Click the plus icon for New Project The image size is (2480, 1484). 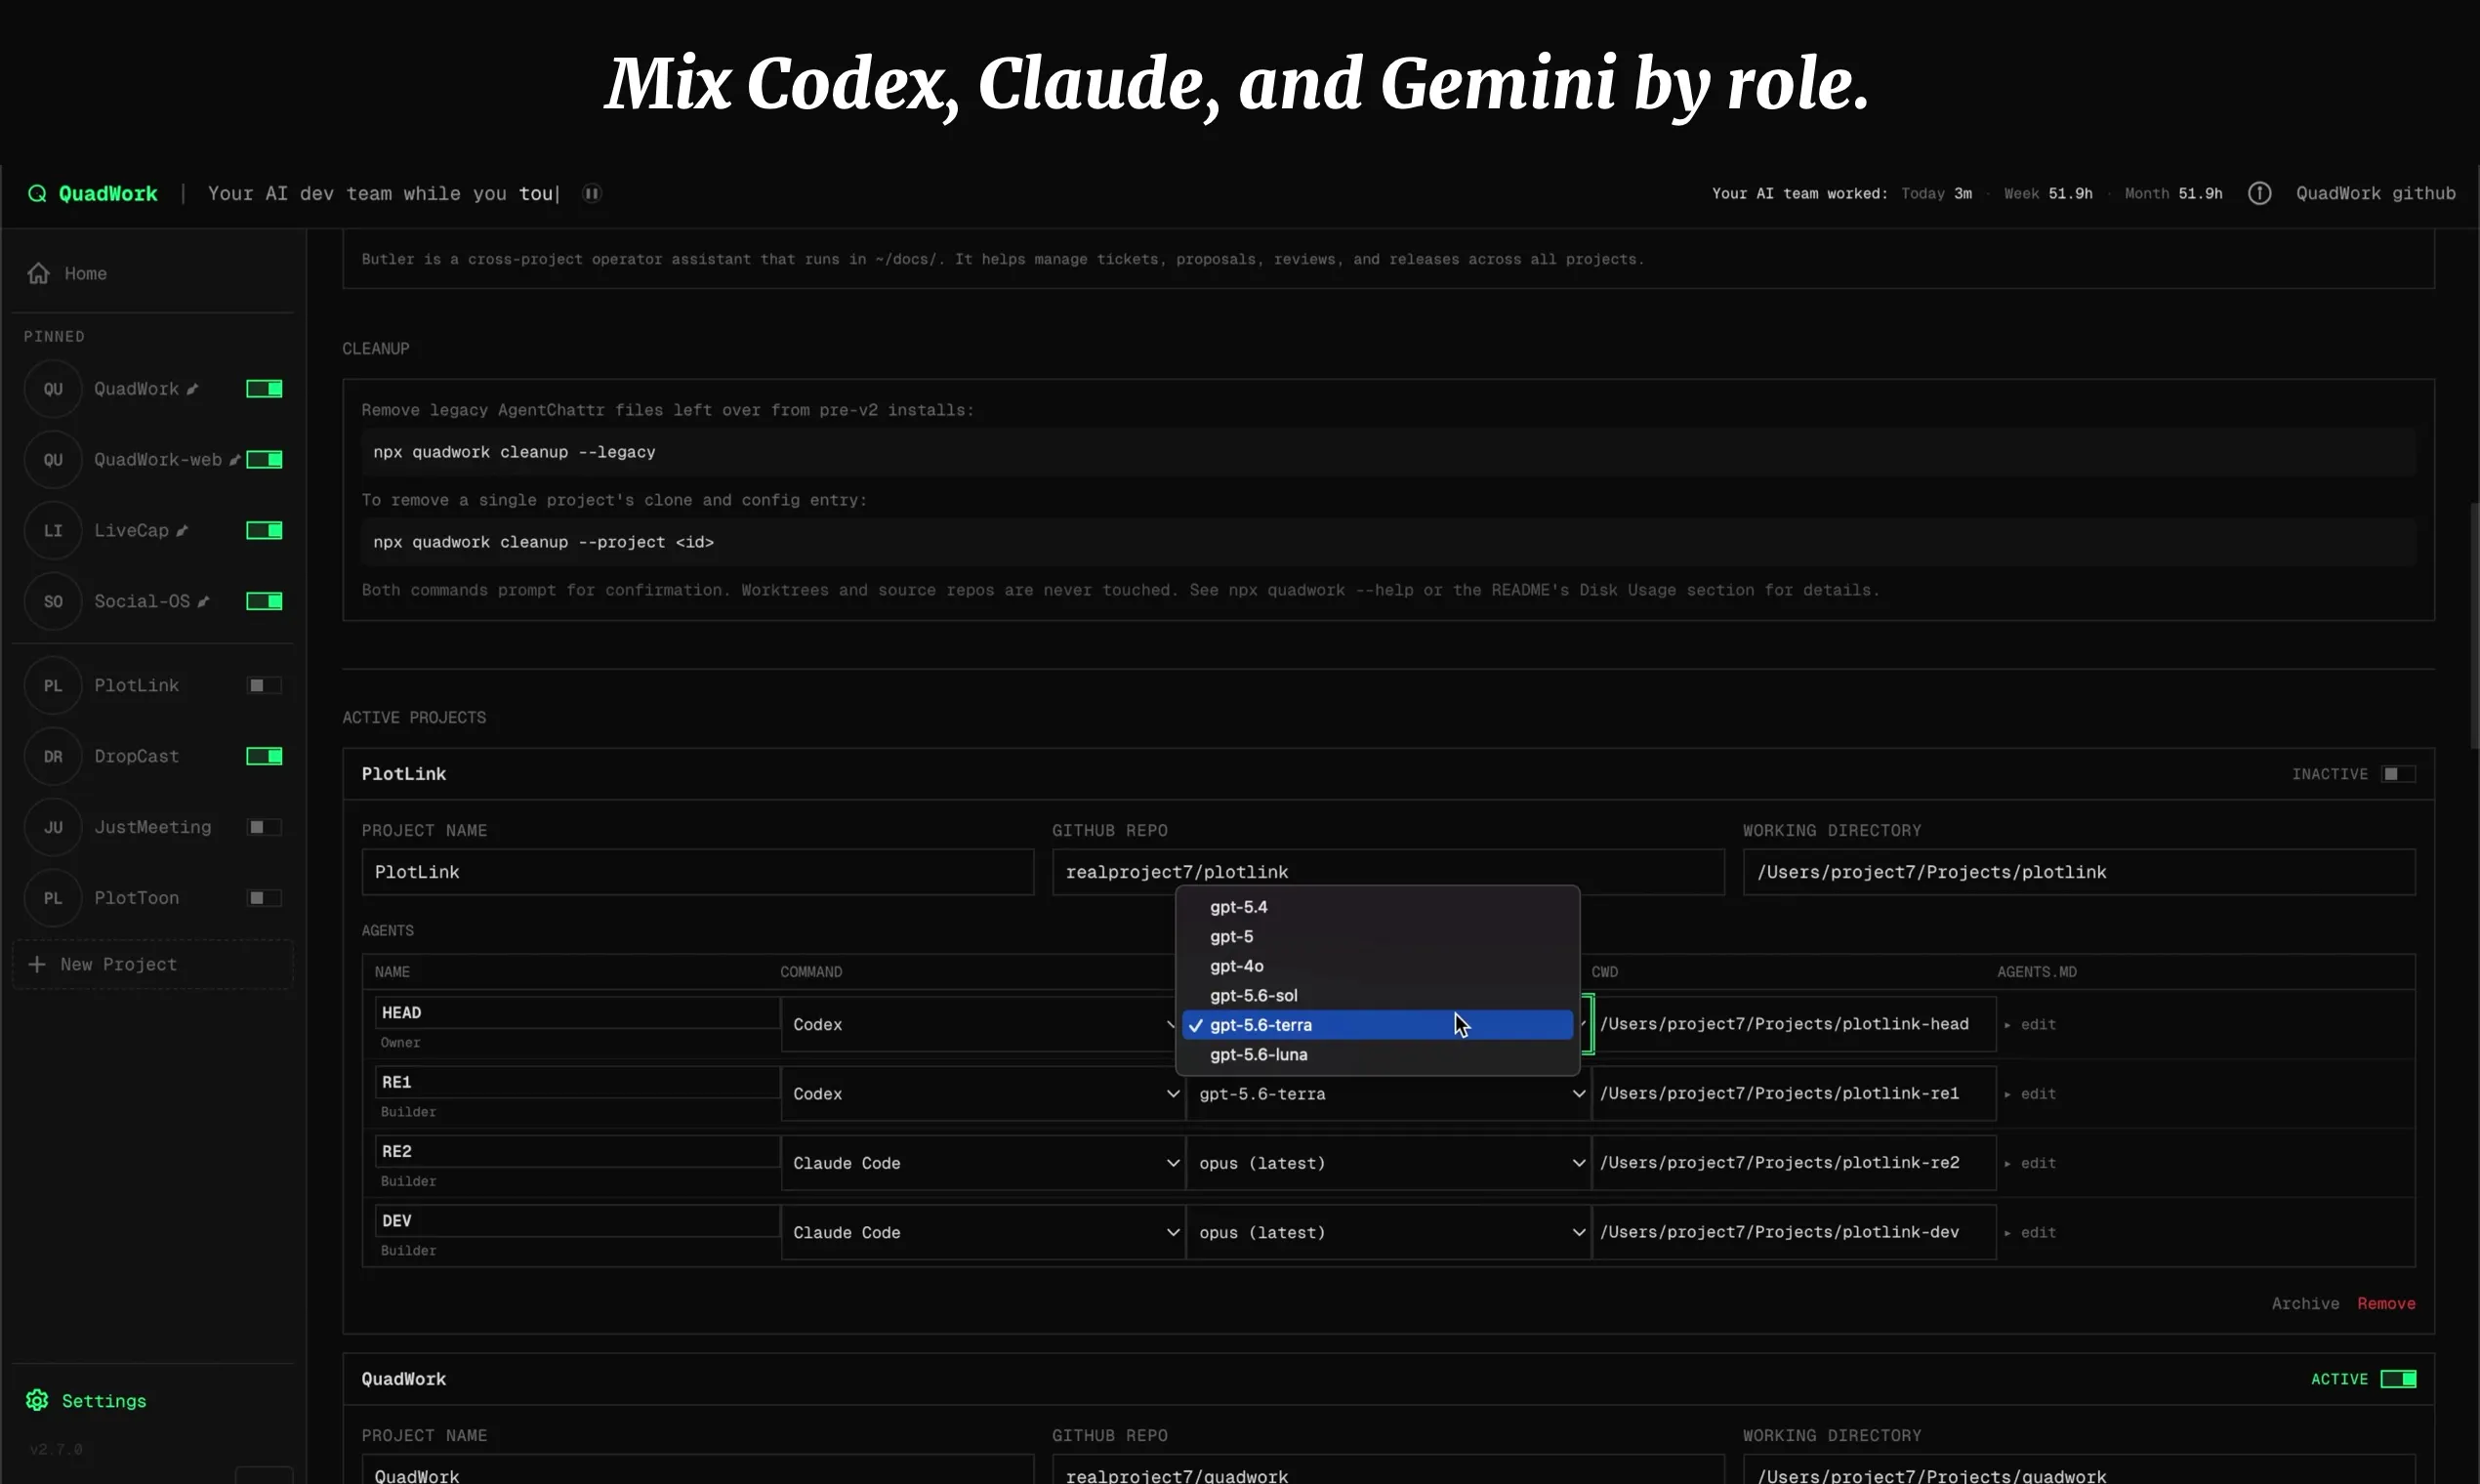[x=37, y=964]
